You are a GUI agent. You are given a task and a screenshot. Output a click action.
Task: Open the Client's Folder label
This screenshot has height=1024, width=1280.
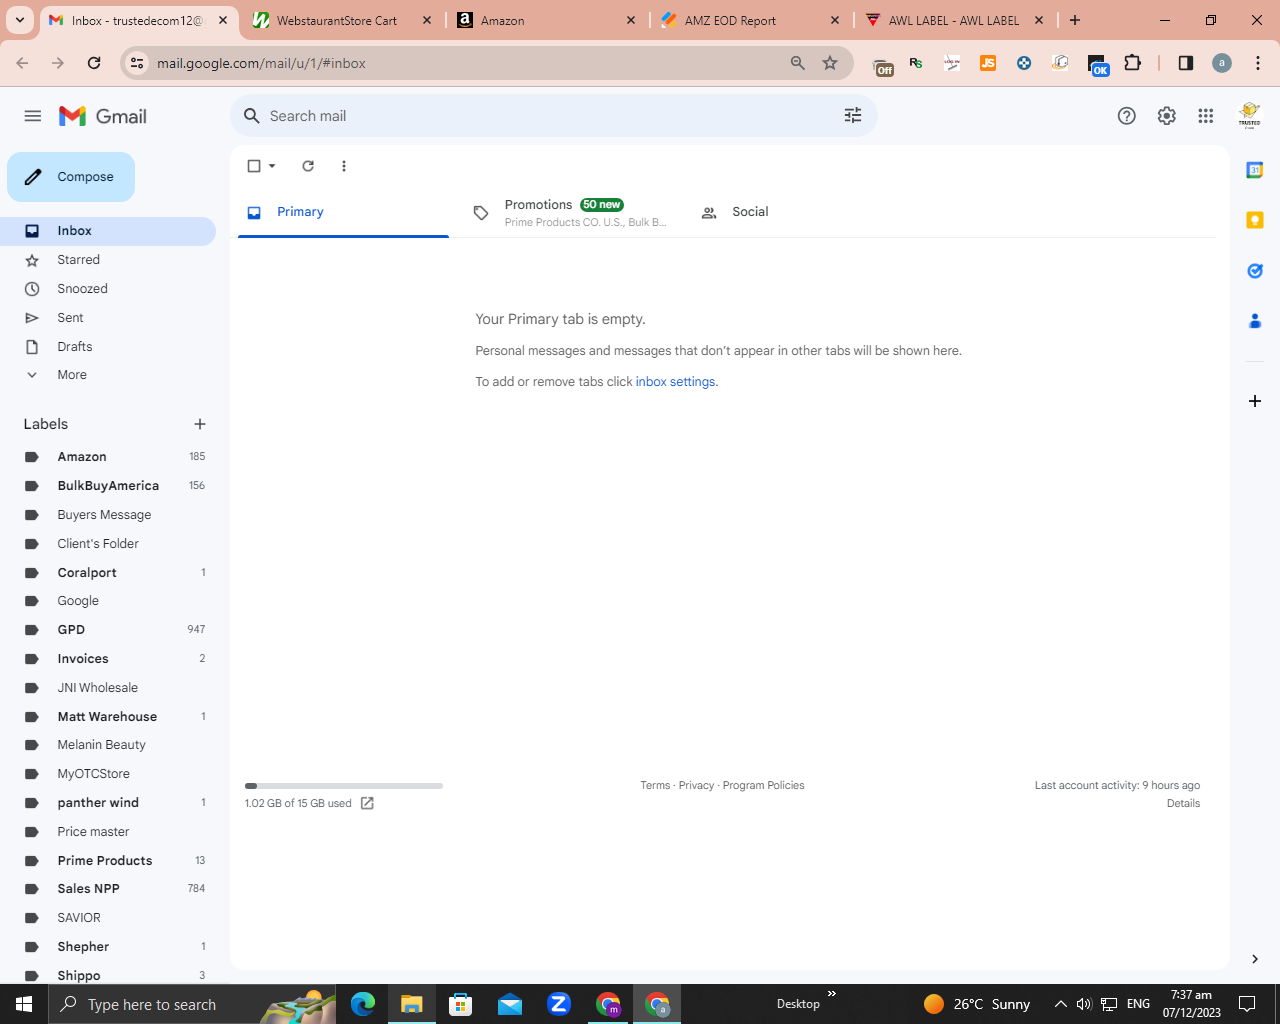[108, 544]
